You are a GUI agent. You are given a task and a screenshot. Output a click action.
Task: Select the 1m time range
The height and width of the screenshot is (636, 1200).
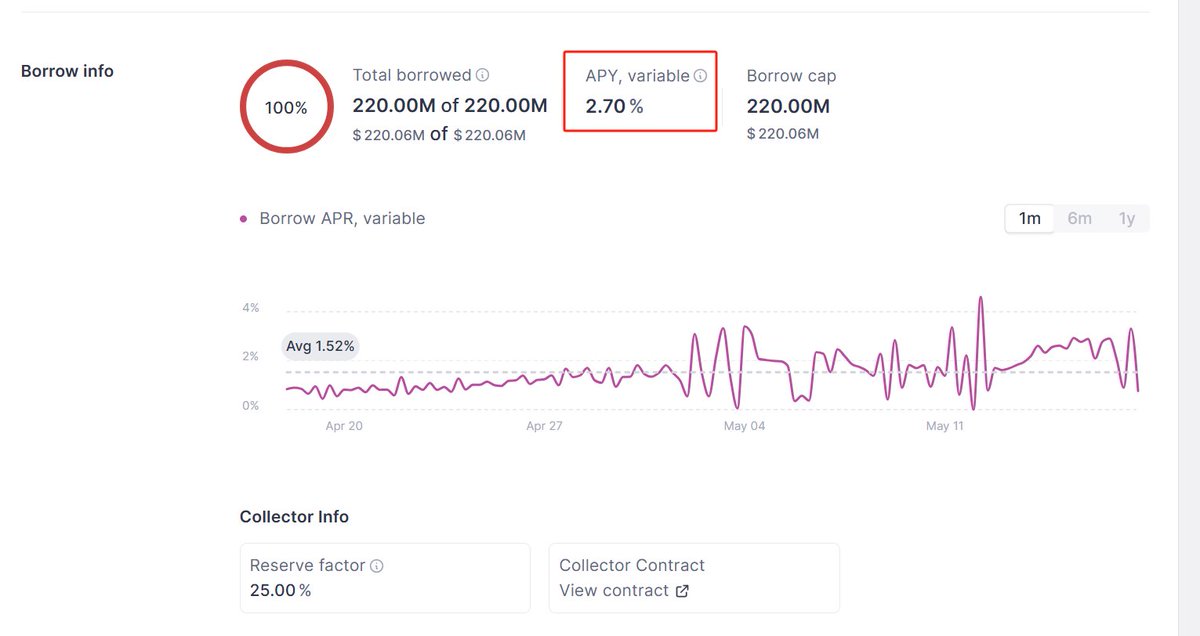click(x=1029, y=218)
